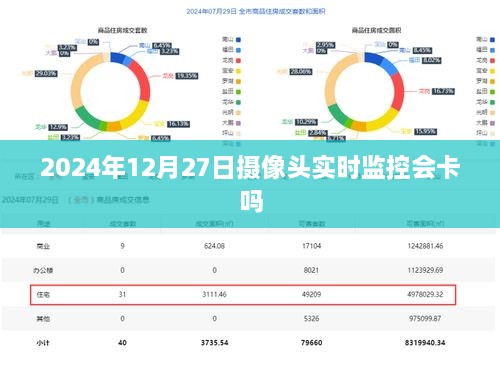The height and width of the screenshot is (368, 500).
Task: Click the banner headline 2024年12月27日摄像头实时监控会卡吗
Action: (x=250, y=183)
